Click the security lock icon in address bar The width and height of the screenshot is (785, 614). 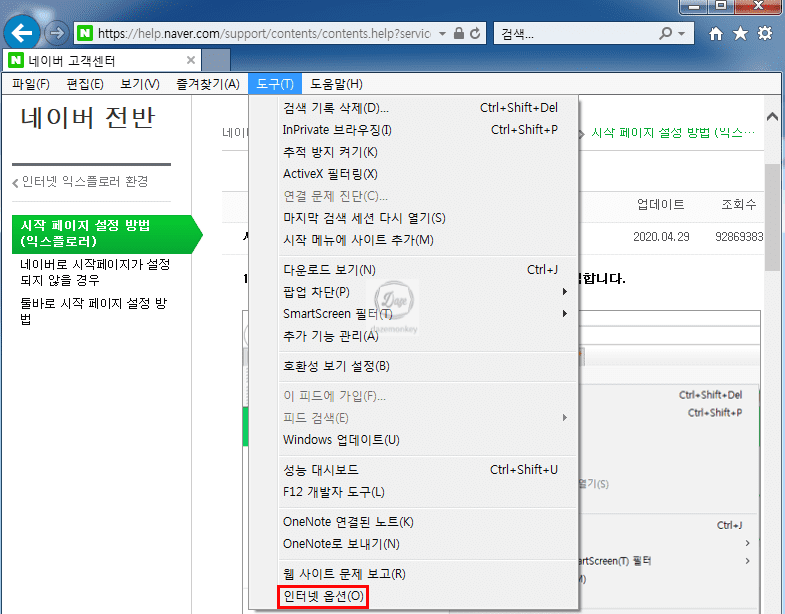click(459, 34)
